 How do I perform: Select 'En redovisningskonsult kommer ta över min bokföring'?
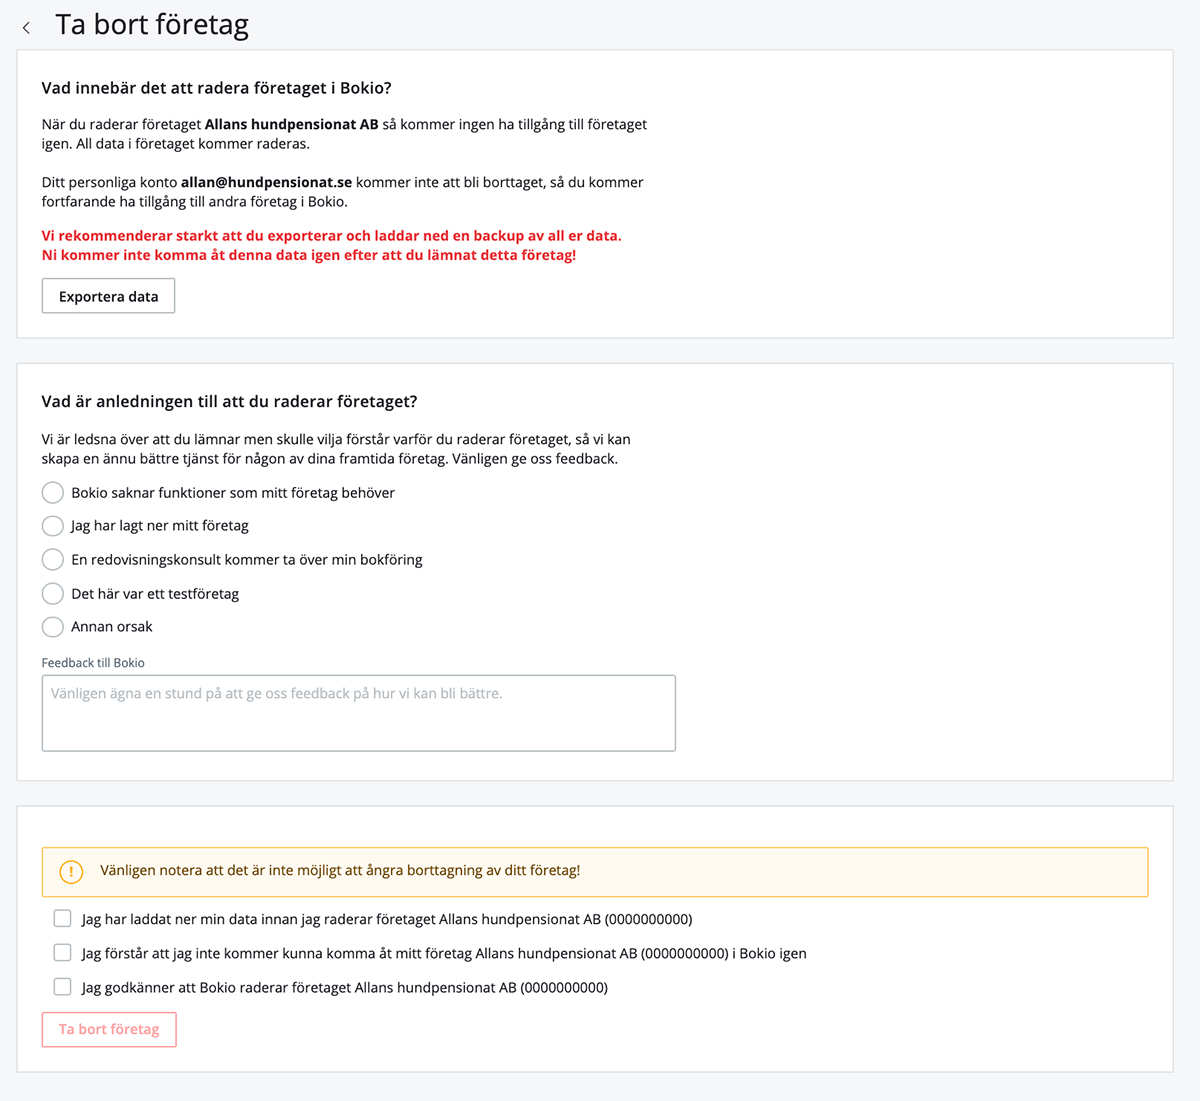(x=53, y=560)
